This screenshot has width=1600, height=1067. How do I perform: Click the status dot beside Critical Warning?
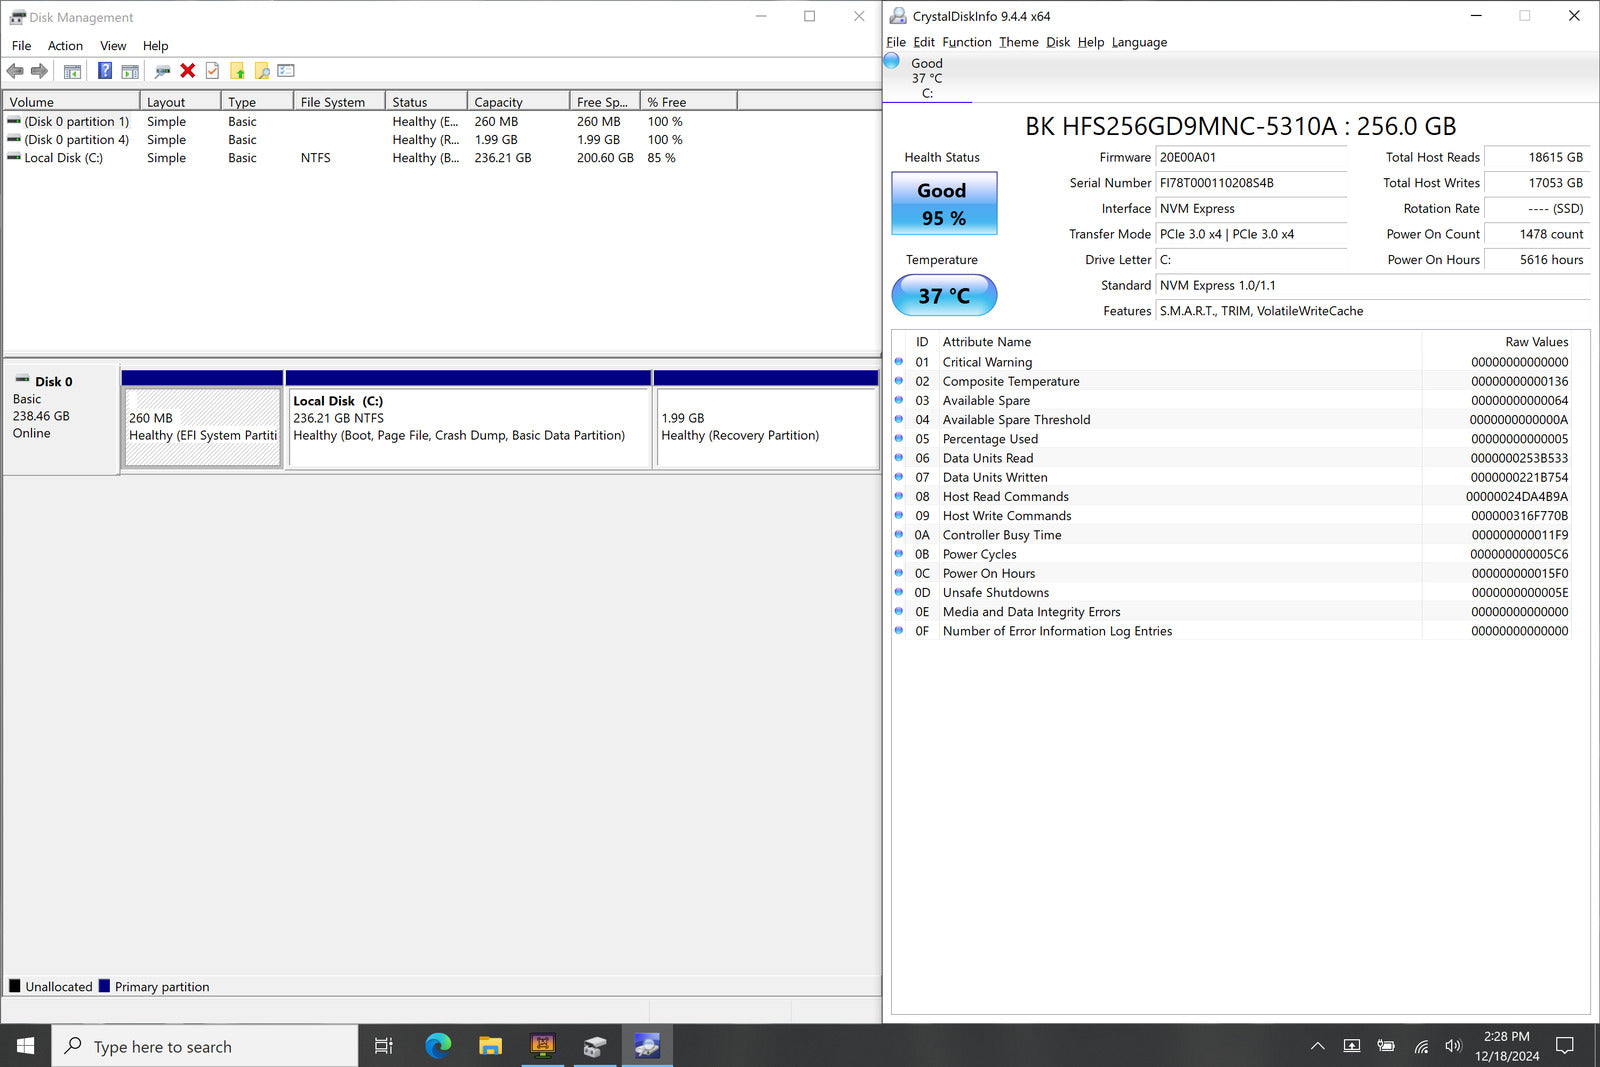coord(899,362)
